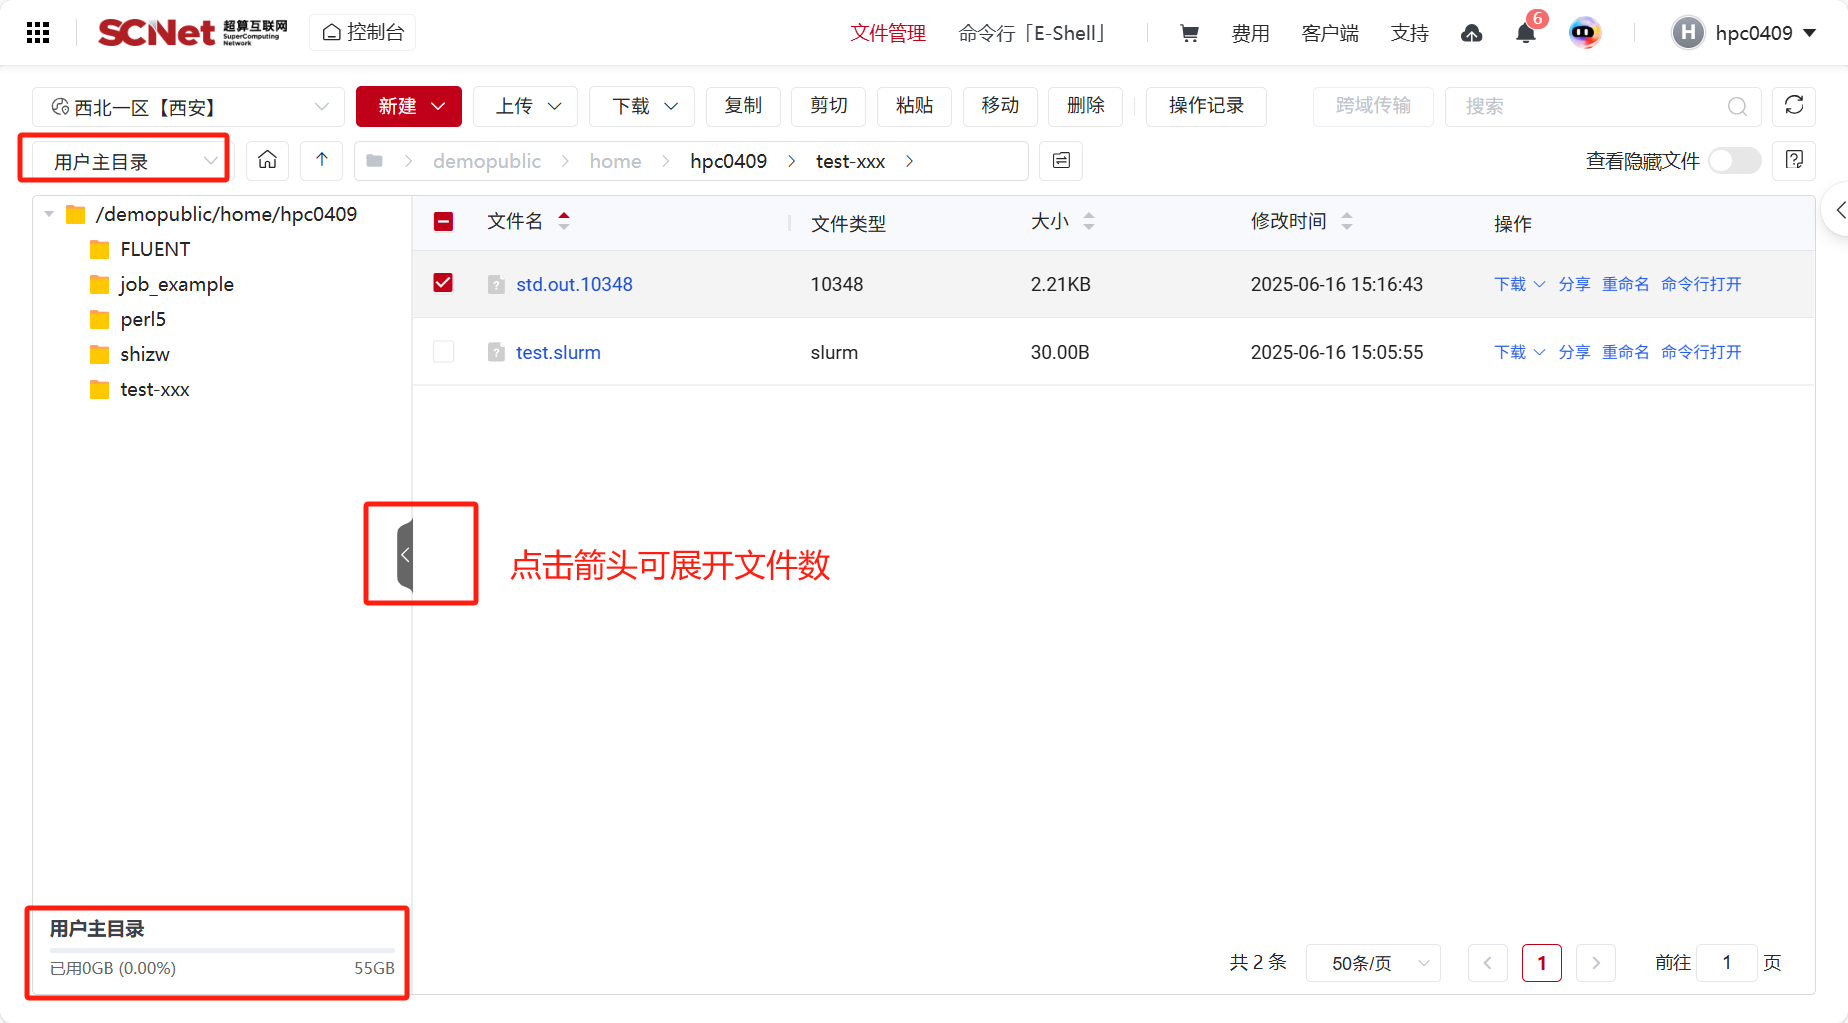Open the 50条/页 page size dropdown
Screen dimensions: 1848x1023
[x=1373, y=963]
